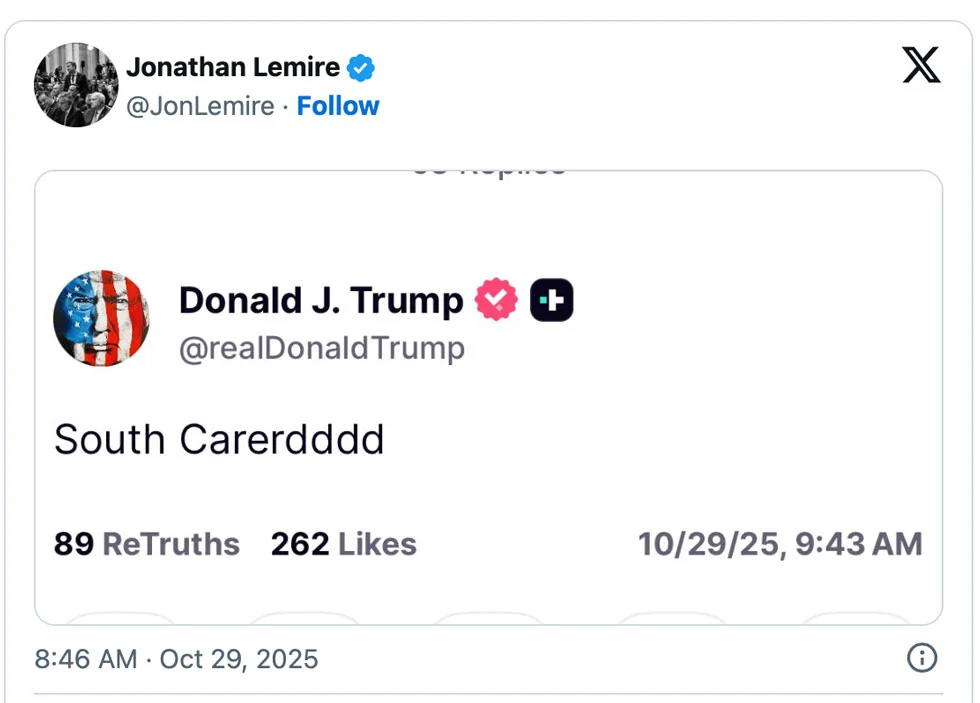The image size is (980, 703).
Task: Click the partially visible Replies header in the card
Action: (488, 168)
